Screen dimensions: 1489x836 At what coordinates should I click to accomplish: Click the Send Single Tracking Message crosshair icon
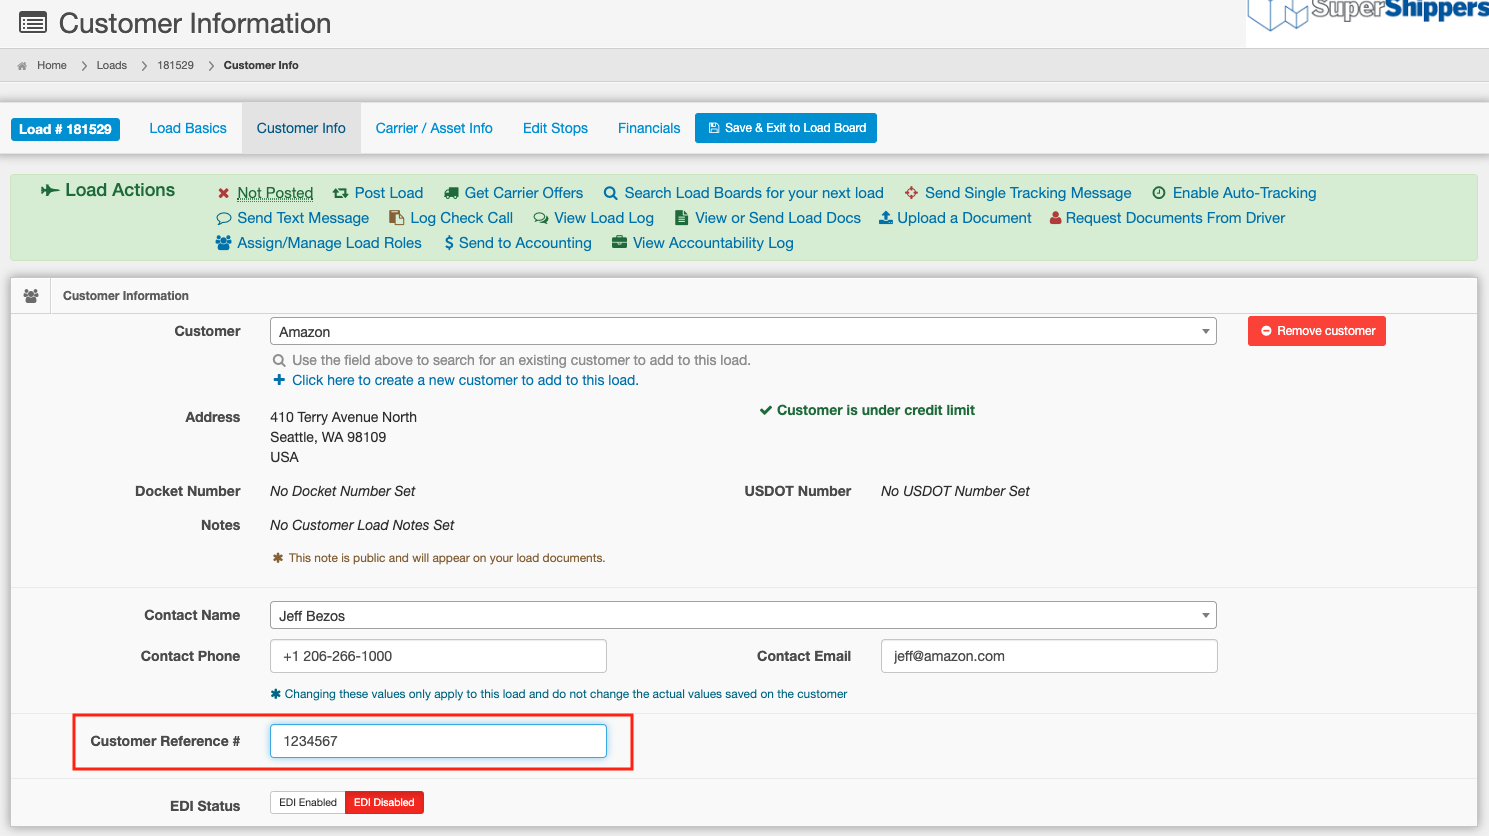pos(911,193)
